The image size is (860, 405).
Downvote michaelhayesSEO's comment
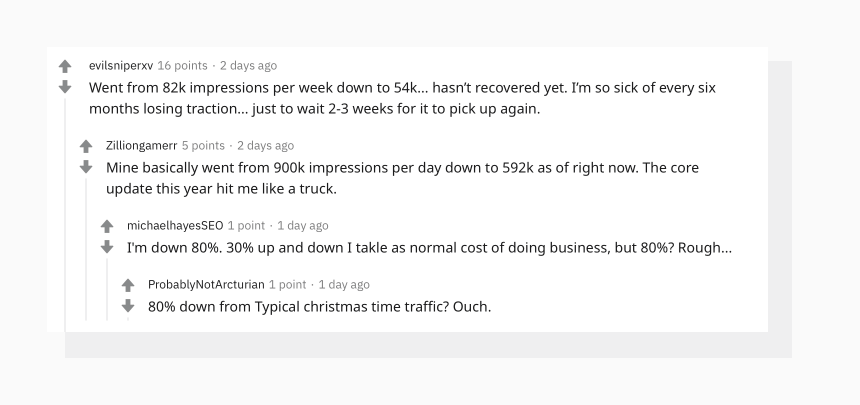[107, 247]
